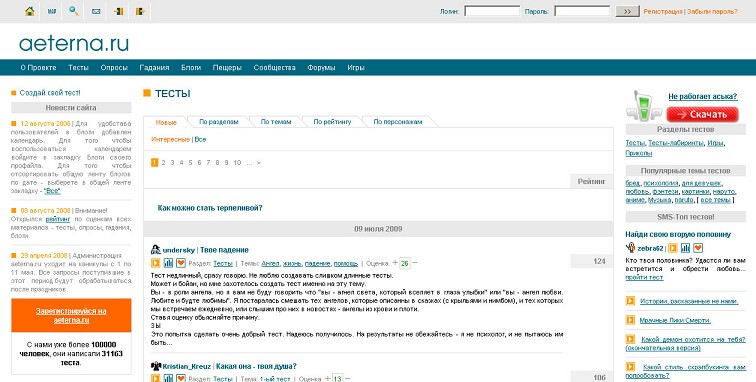This screenshot has width=756, height=382.
Task: Open 'Как можно стать терпеливой?' test
Action: [210, 208]
